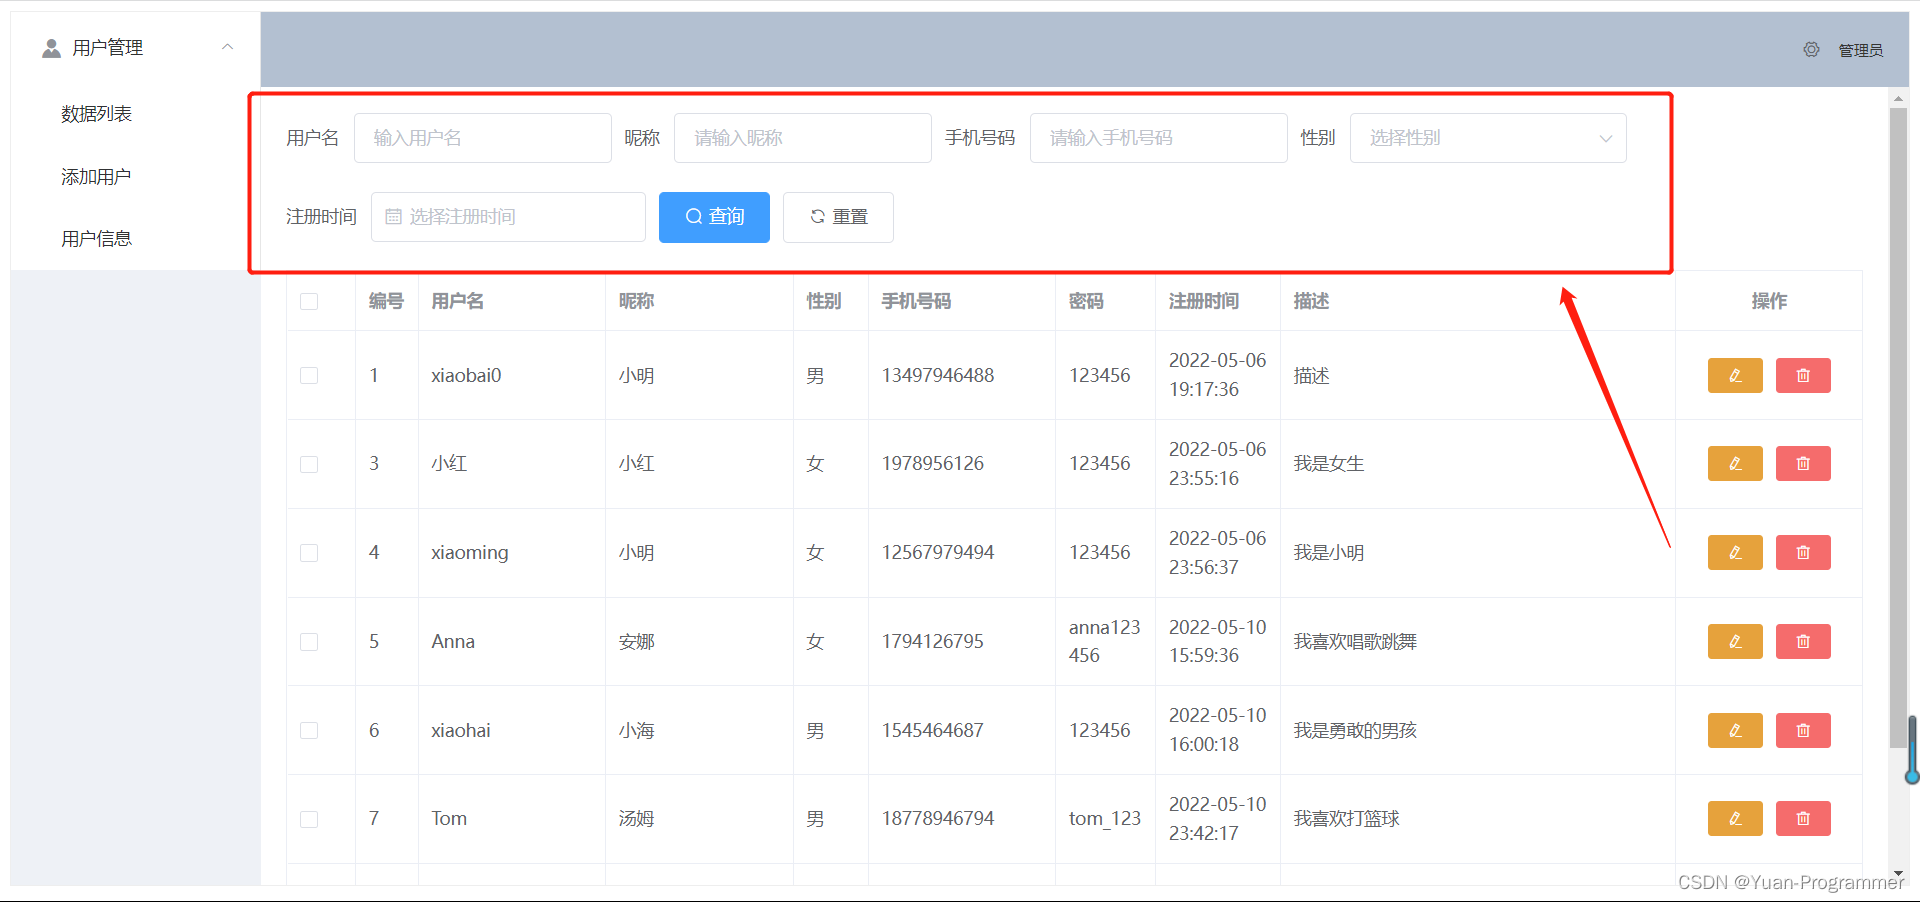Click the 手机号码 column header in table
Screen dimensions: 1920x902
point(917,301)
